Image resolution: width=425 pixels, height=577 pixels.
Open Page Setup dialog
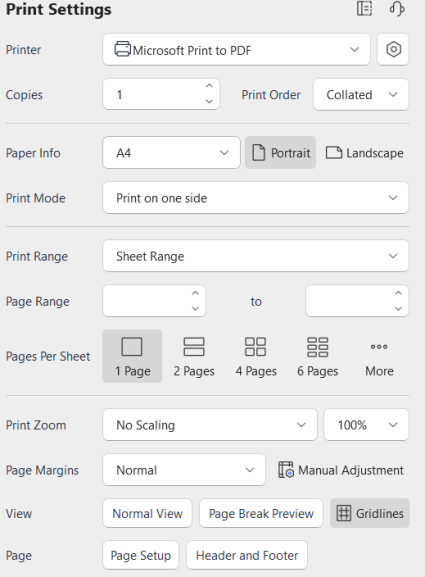(141, 555)
